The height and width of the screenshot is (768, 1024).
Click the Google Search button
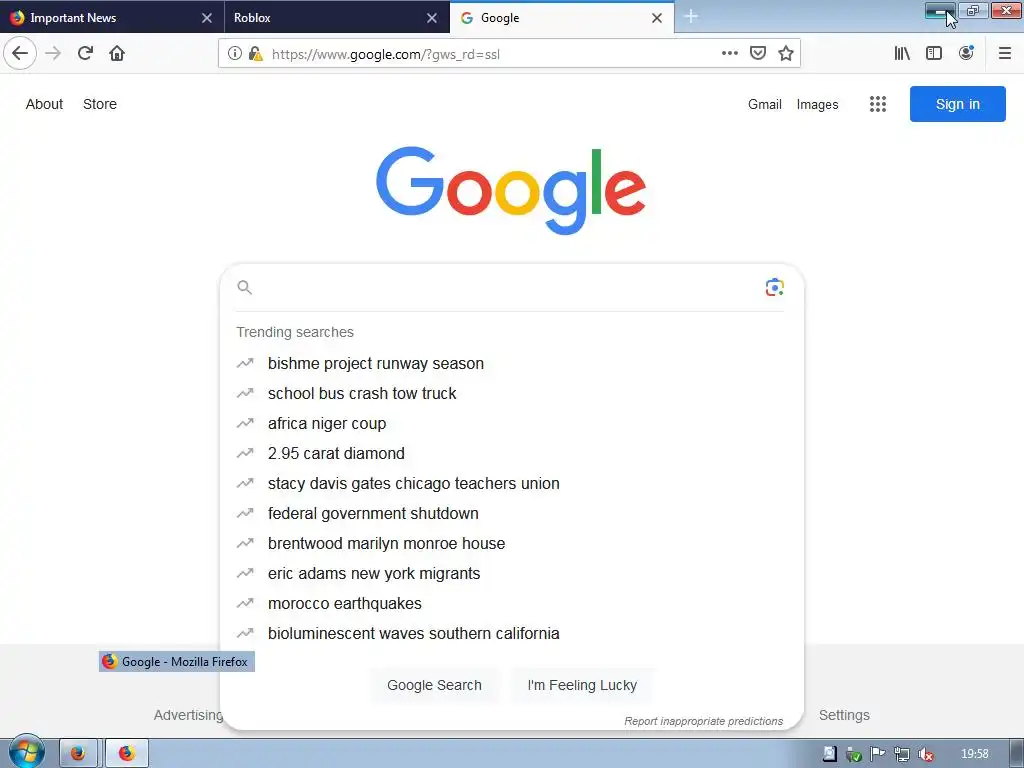click(434, 685)
